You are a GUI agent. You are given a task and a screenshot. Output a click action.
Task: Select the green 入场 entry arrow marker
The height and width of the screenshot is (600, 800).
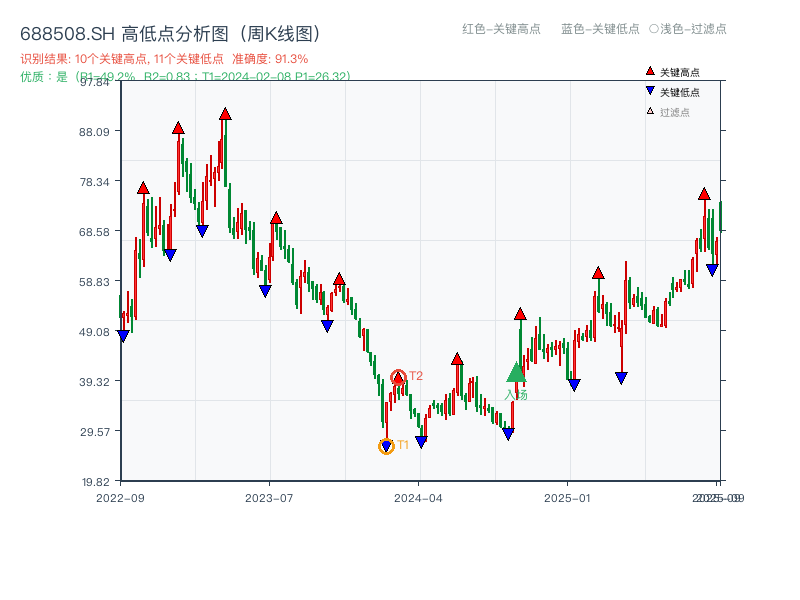(514, 372)
